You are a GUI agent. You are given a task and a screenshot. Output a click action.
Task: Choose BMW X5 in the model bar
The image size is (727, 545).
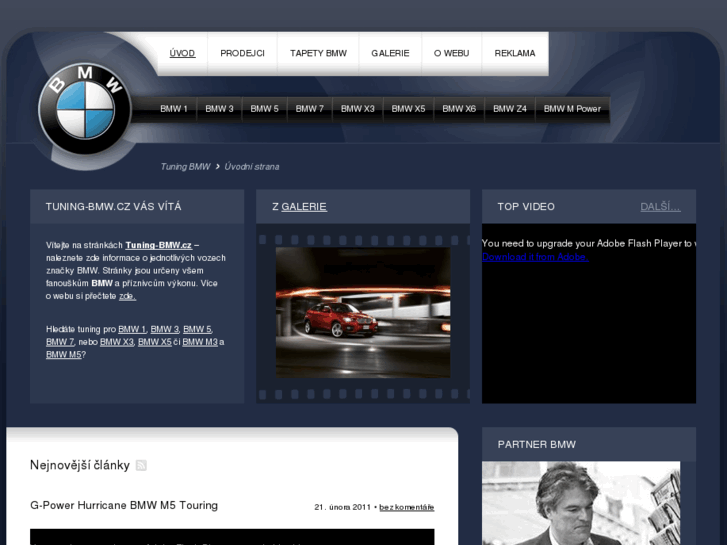pos(408,109)
